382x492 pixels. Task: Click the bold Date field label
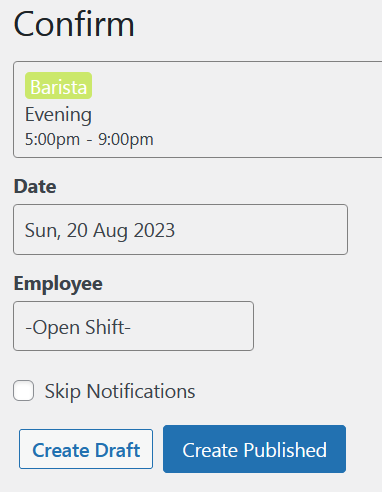[x=35, y=186]
